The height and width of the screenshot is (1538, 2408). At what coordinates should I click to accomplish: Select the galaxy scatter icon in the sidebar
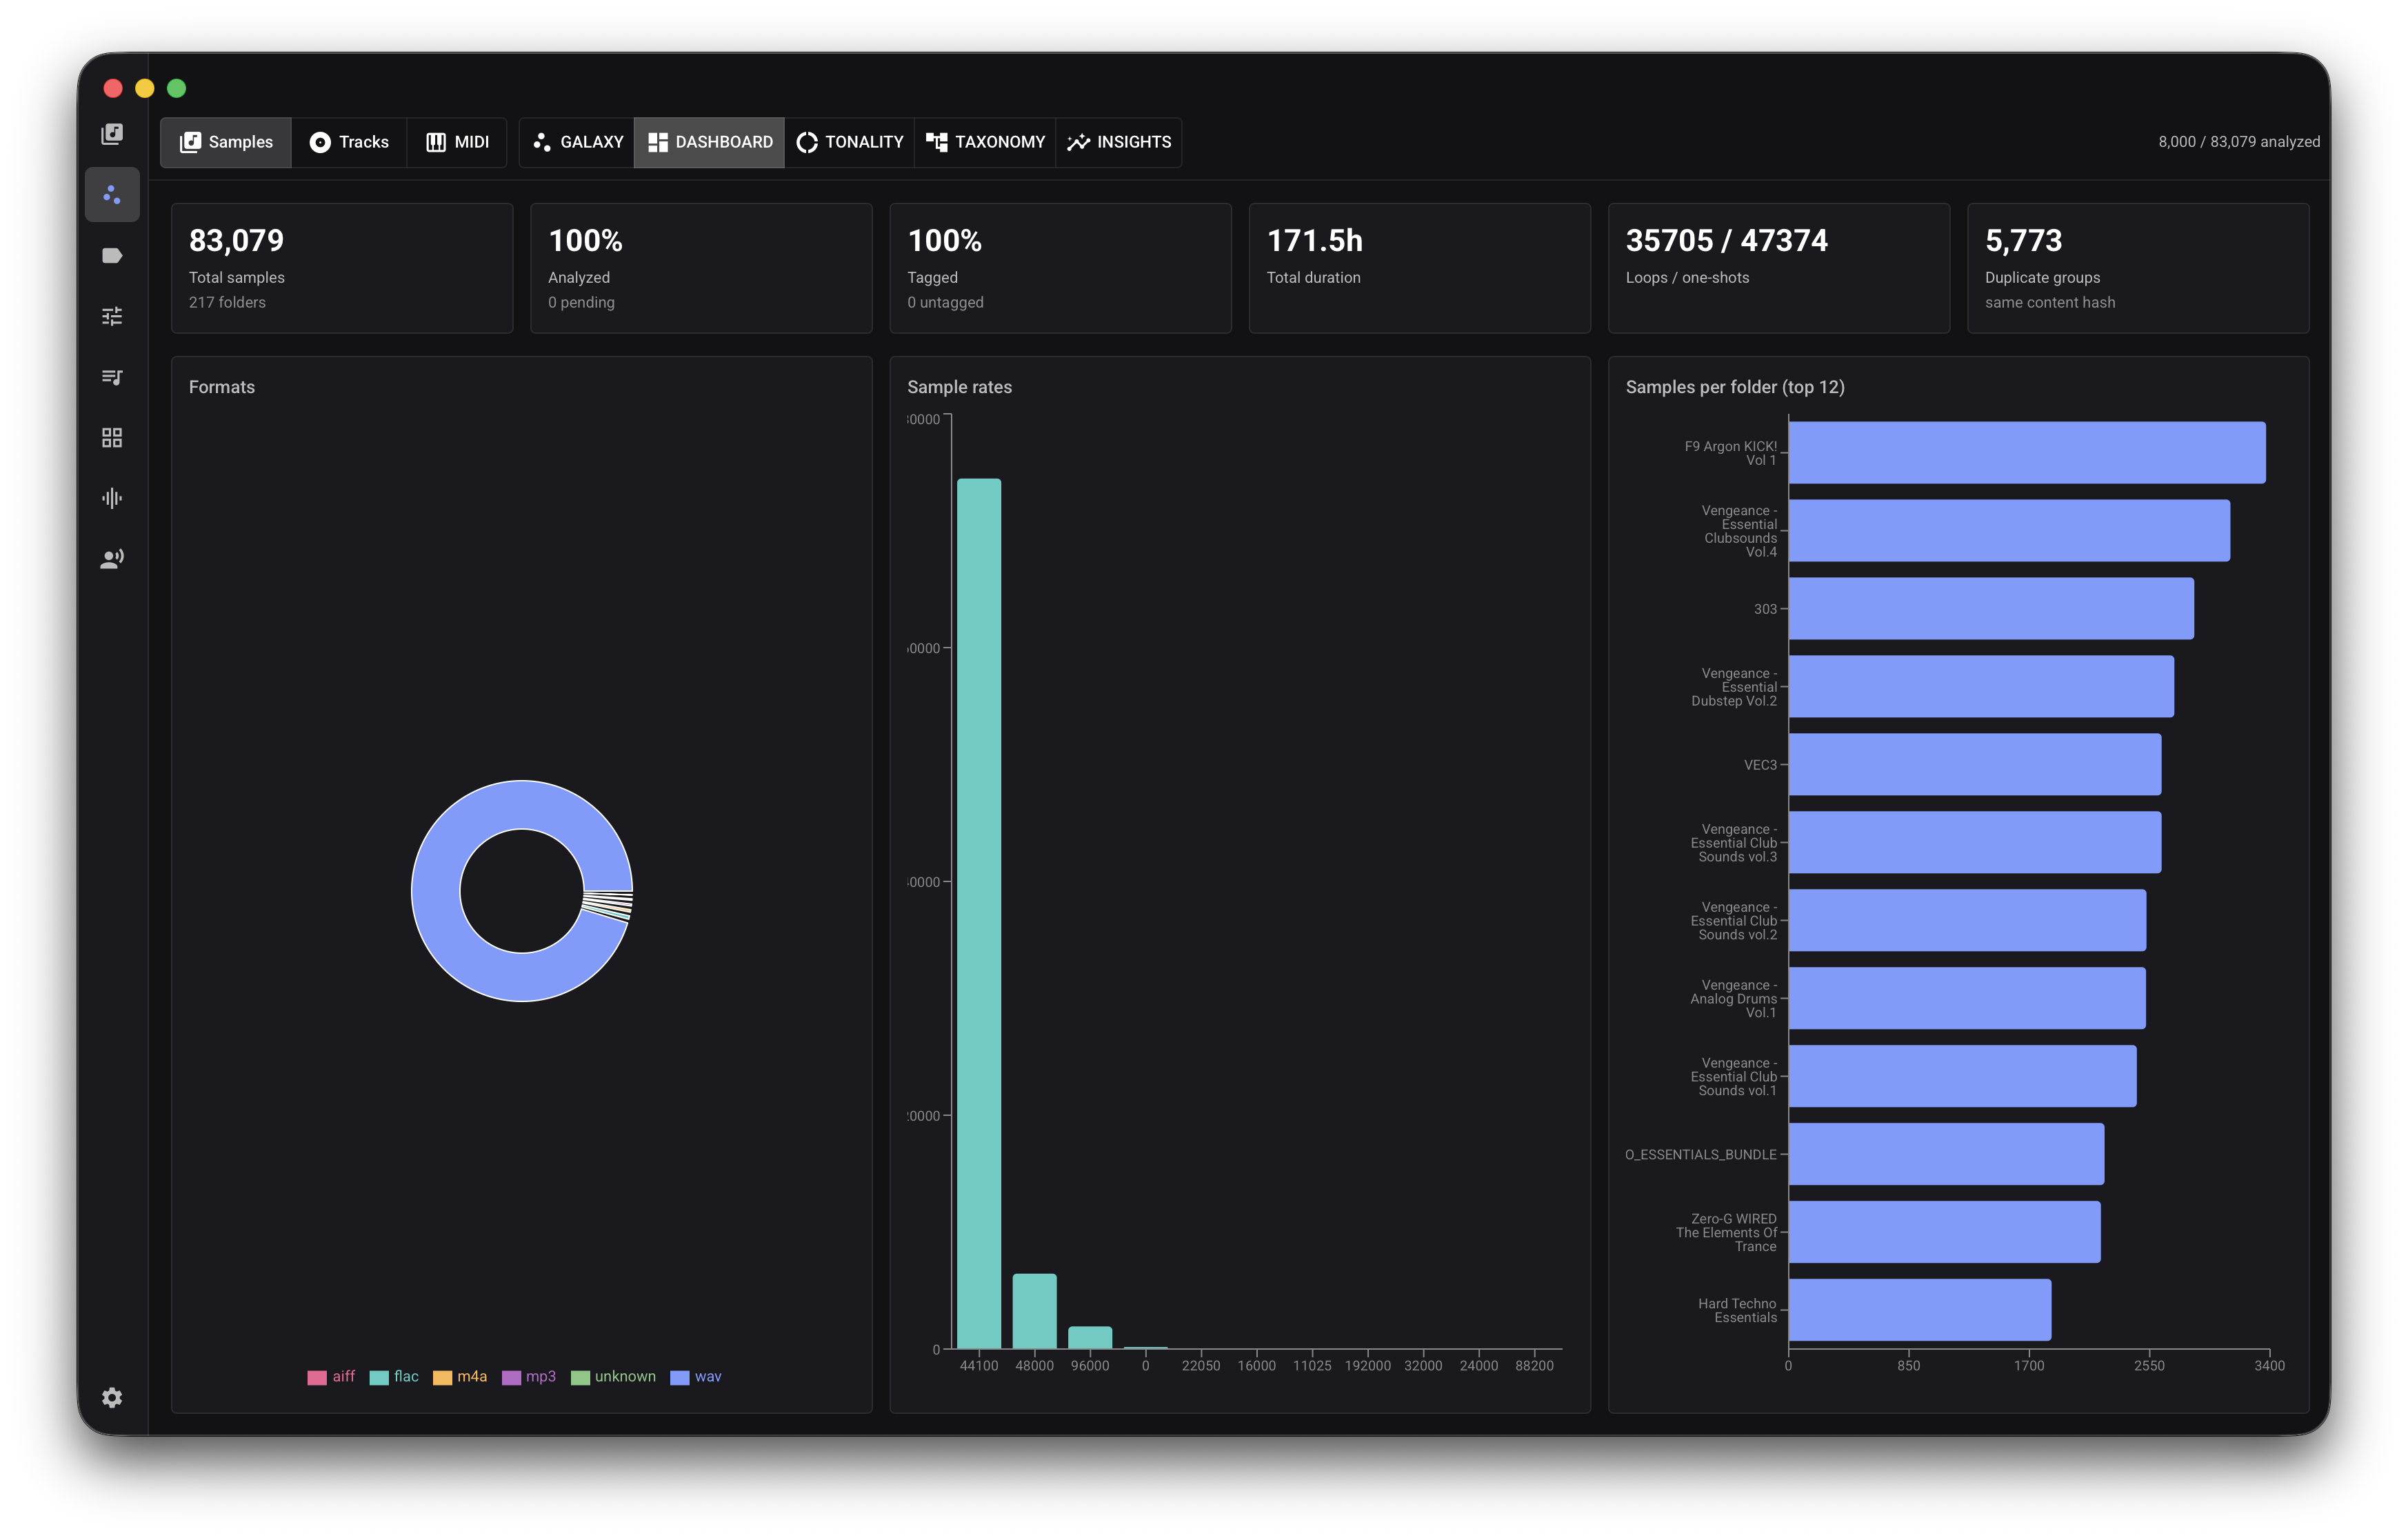click(x=112, y=195)
